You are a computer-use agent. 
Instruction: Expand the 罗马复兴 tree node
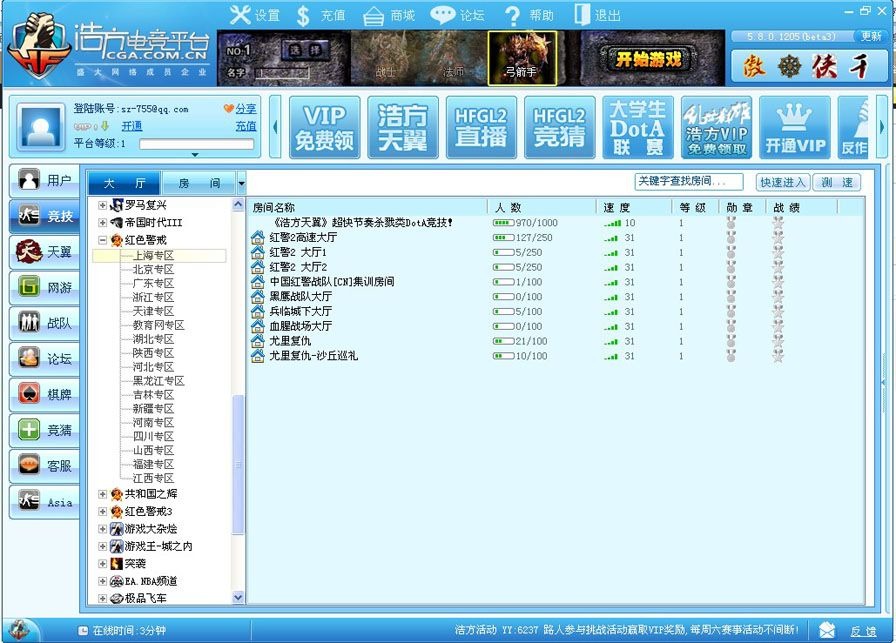102,206
